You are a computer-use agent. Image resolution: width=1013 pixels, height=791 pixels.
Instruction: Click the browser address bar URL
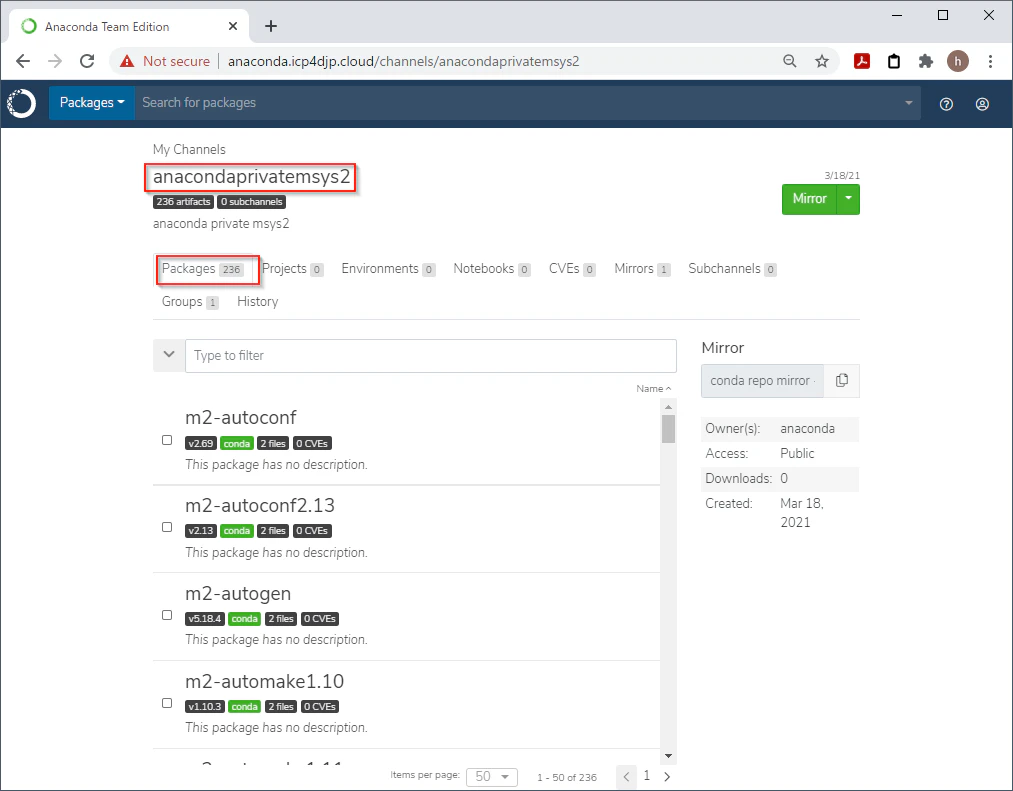coord(404,61)
